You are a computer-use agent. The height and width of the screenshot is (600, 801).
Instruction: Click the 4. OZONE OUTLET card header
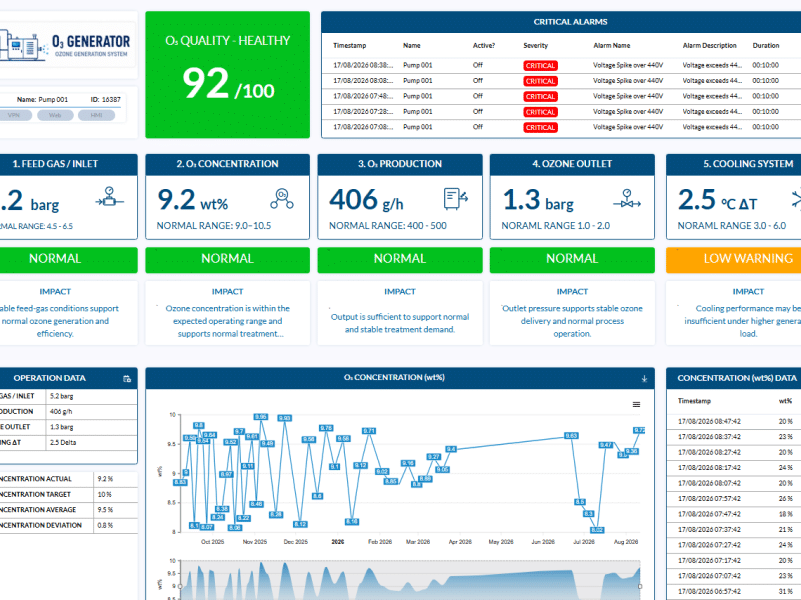click(x=572, y=164)
